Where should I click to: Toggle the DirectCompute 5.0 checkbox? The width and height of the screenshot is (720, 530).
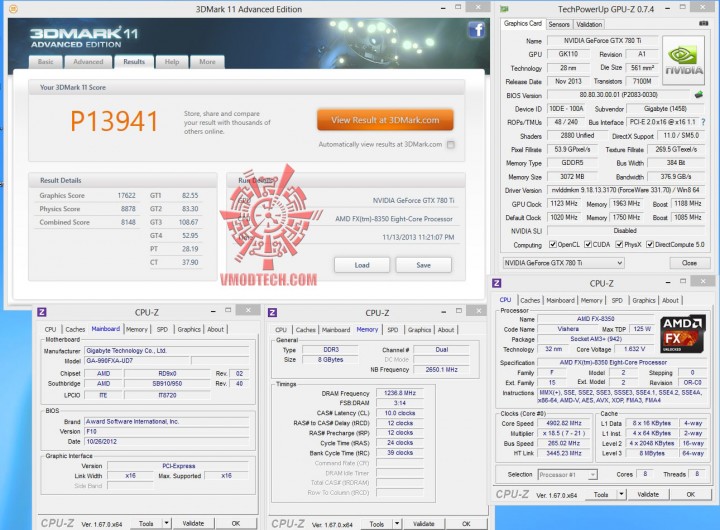tap(650, 244)
